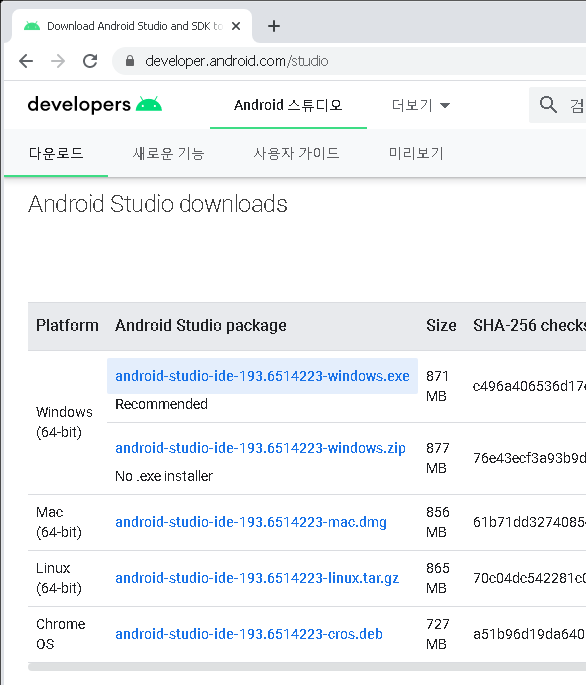This screenshot has width=586, height=685.
Task: Download android-studio-ide mac.dmg package
Action: click(251, 522)
